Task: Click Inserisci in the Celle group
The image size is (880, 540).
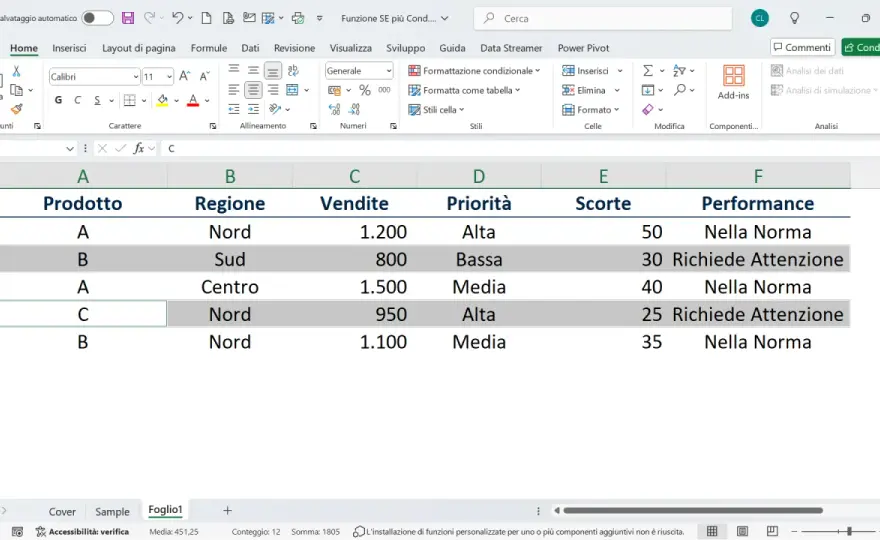Action: [592, 71]
